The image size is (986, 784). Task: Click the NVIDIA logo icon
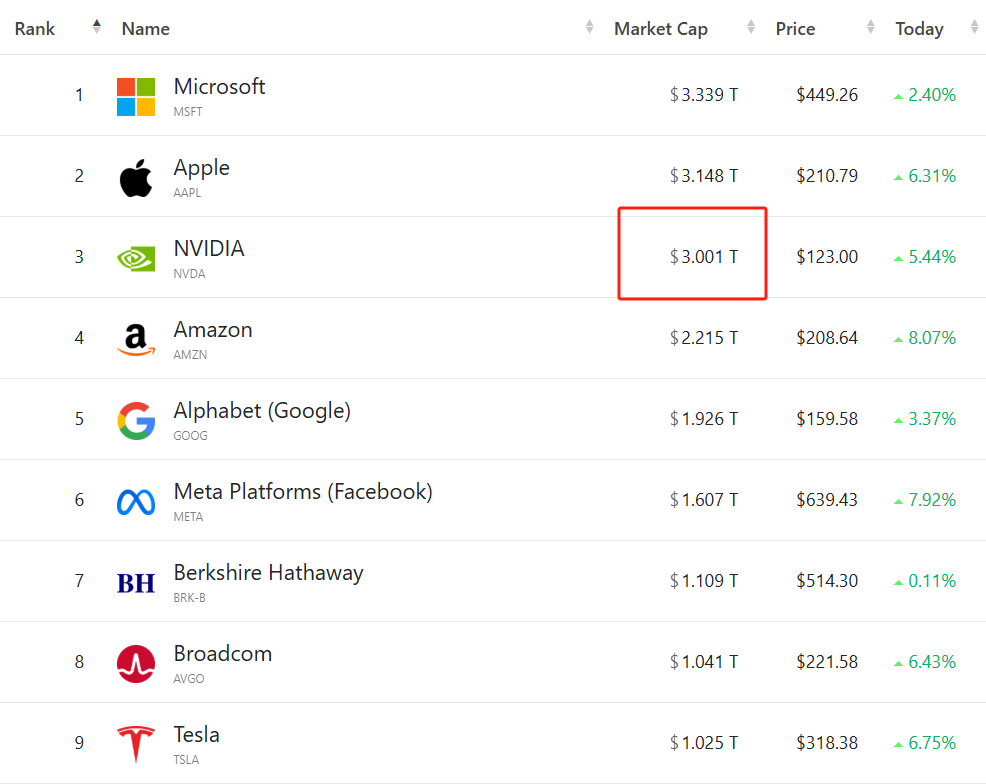tap(136, 259)
